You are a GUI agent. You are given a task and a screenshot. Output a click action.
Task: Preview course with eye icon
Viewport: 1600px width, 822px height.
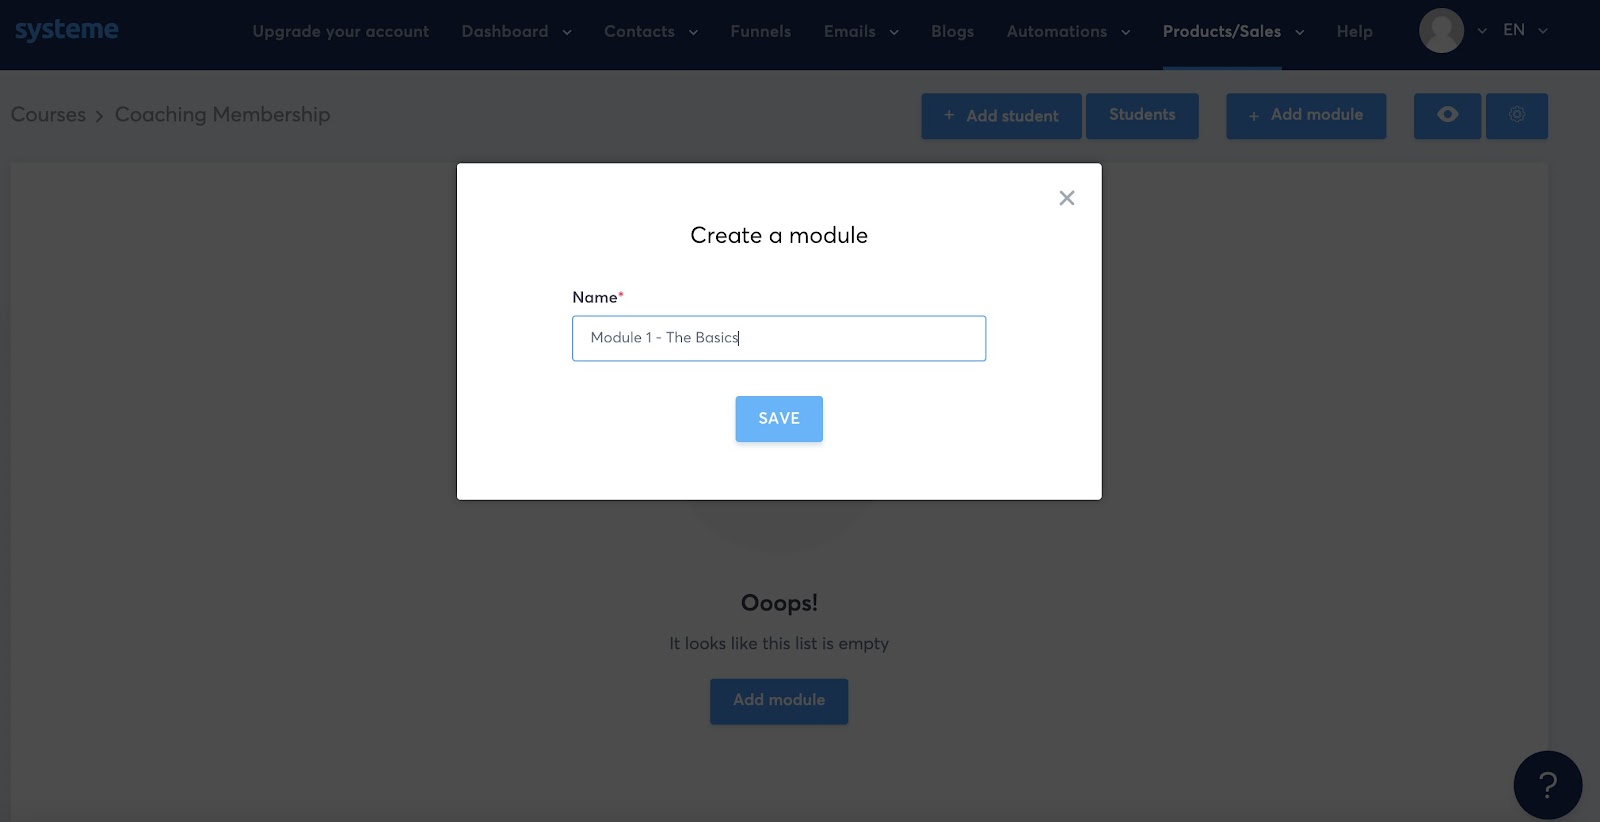pos(1447,116)
